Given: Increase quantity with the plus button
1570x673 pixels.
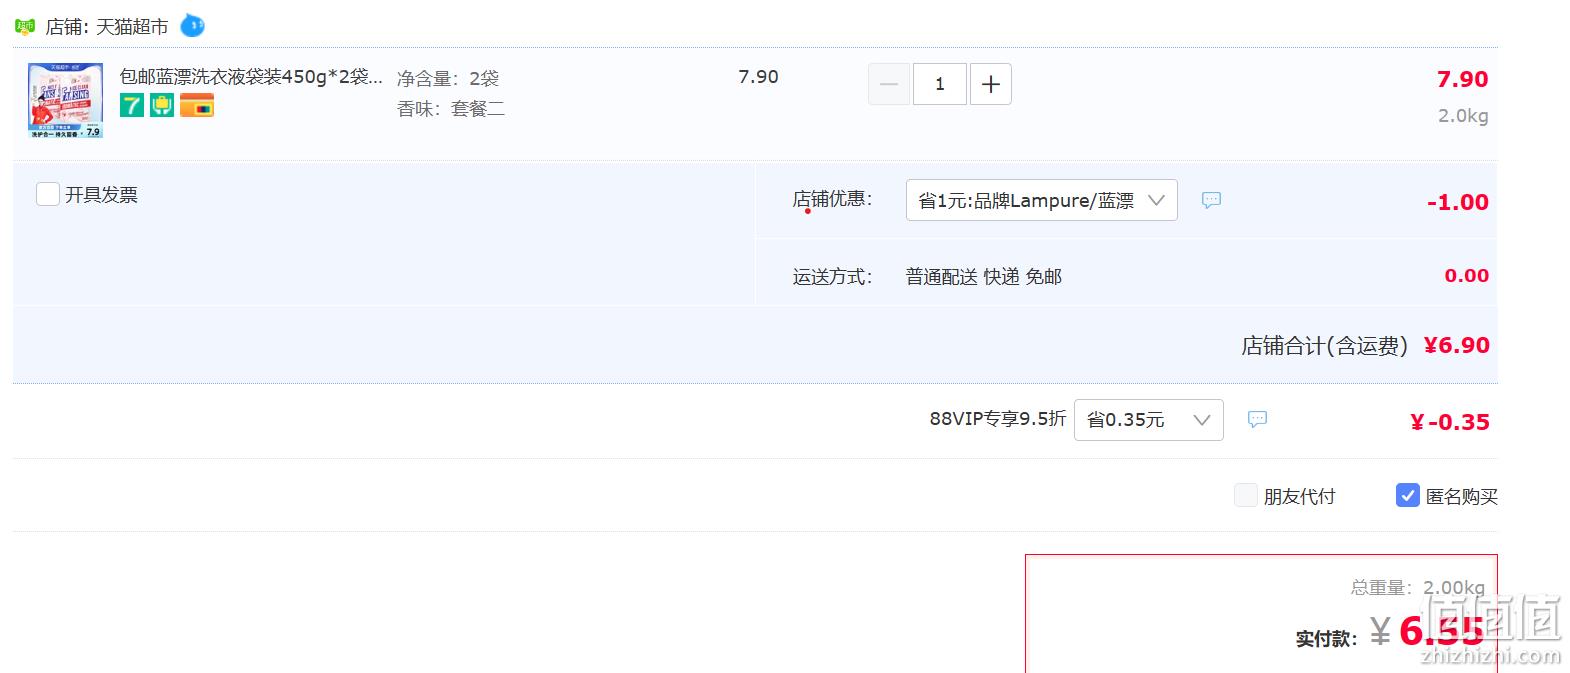Looking at the screenshot, I should pyautogui.click(x=991, y=84).
